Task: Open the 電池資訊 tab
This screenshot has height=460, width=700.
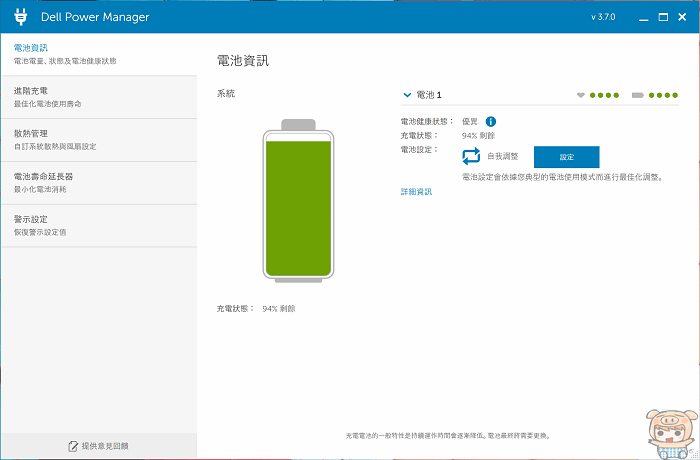Action: (98, 54)
